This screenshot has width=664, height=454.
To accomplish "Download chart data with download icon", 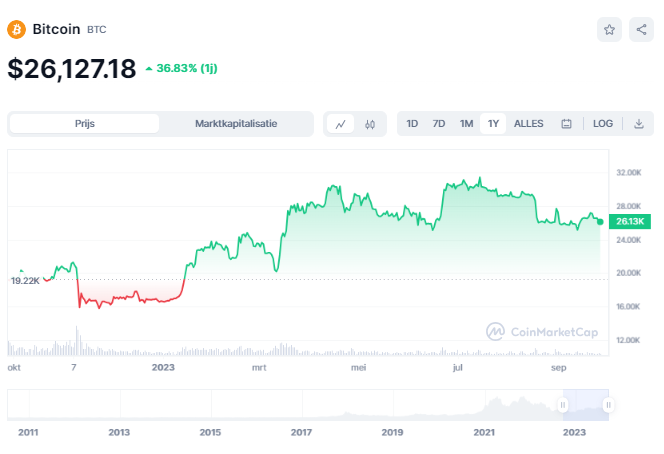I will coord(639,124).
